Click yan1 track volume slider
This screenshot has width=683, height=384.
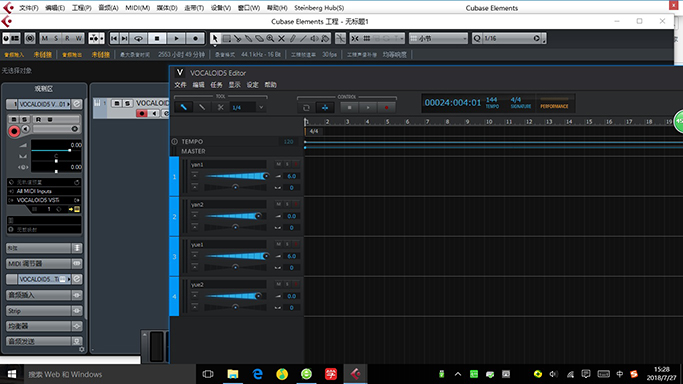coord(236,176)
